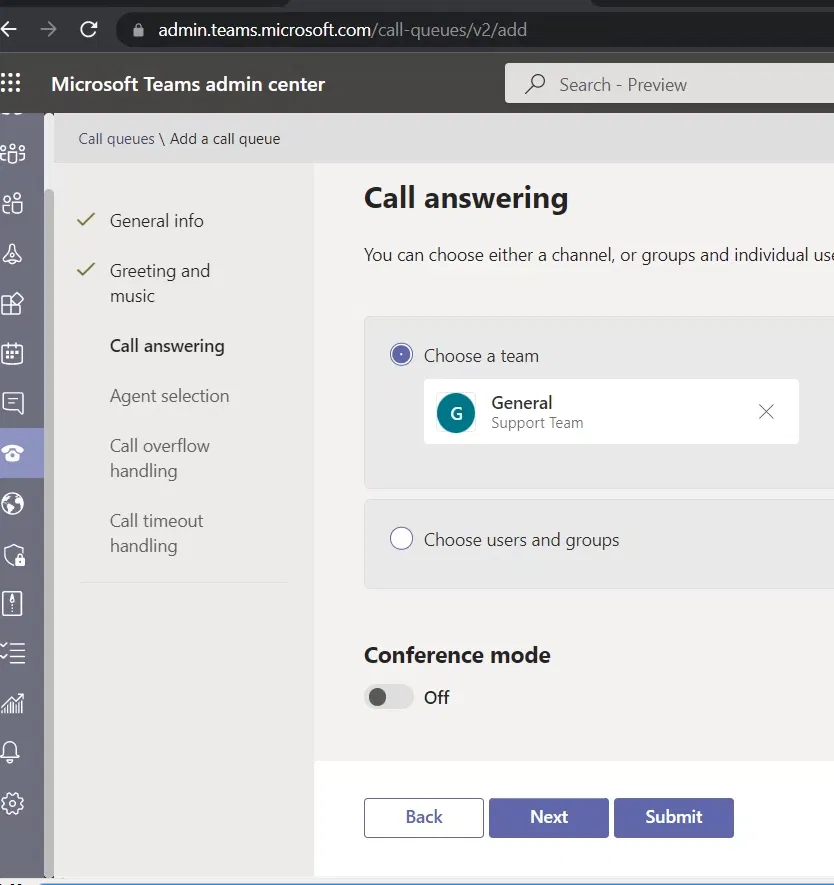Viewport: 834px width, 885px height.
Task: Remove the General Support Team channel
Action: click(x=766, y=411)
